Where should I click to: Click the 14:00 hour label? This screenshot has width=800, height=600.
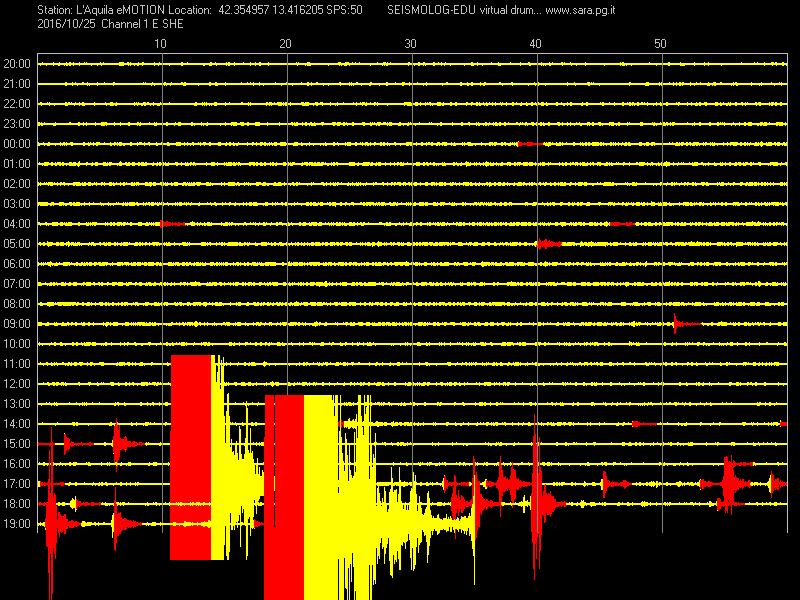coord(17,423)
